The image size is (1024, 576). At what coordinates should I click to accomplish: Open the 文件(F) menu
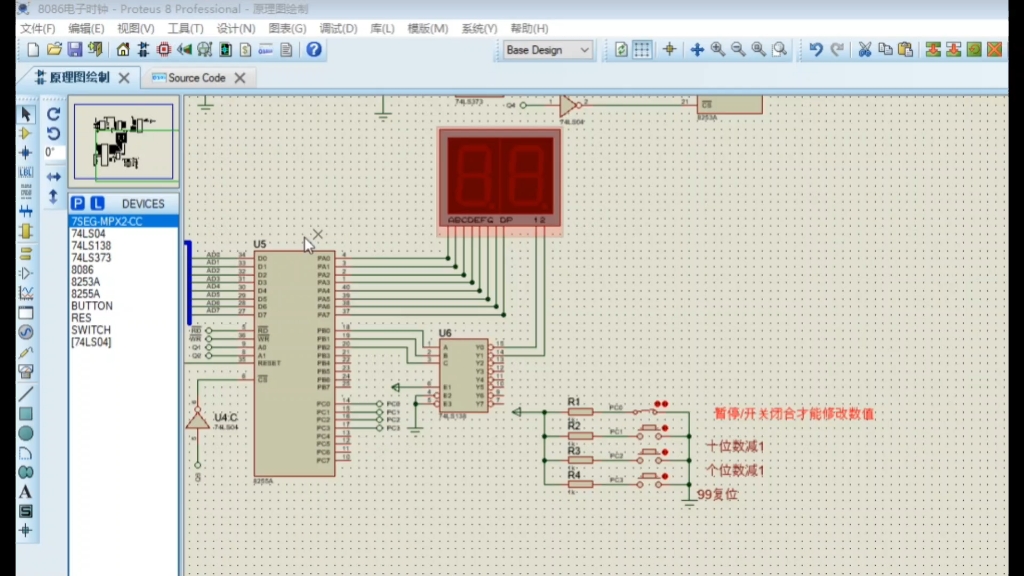click(38, 29)
